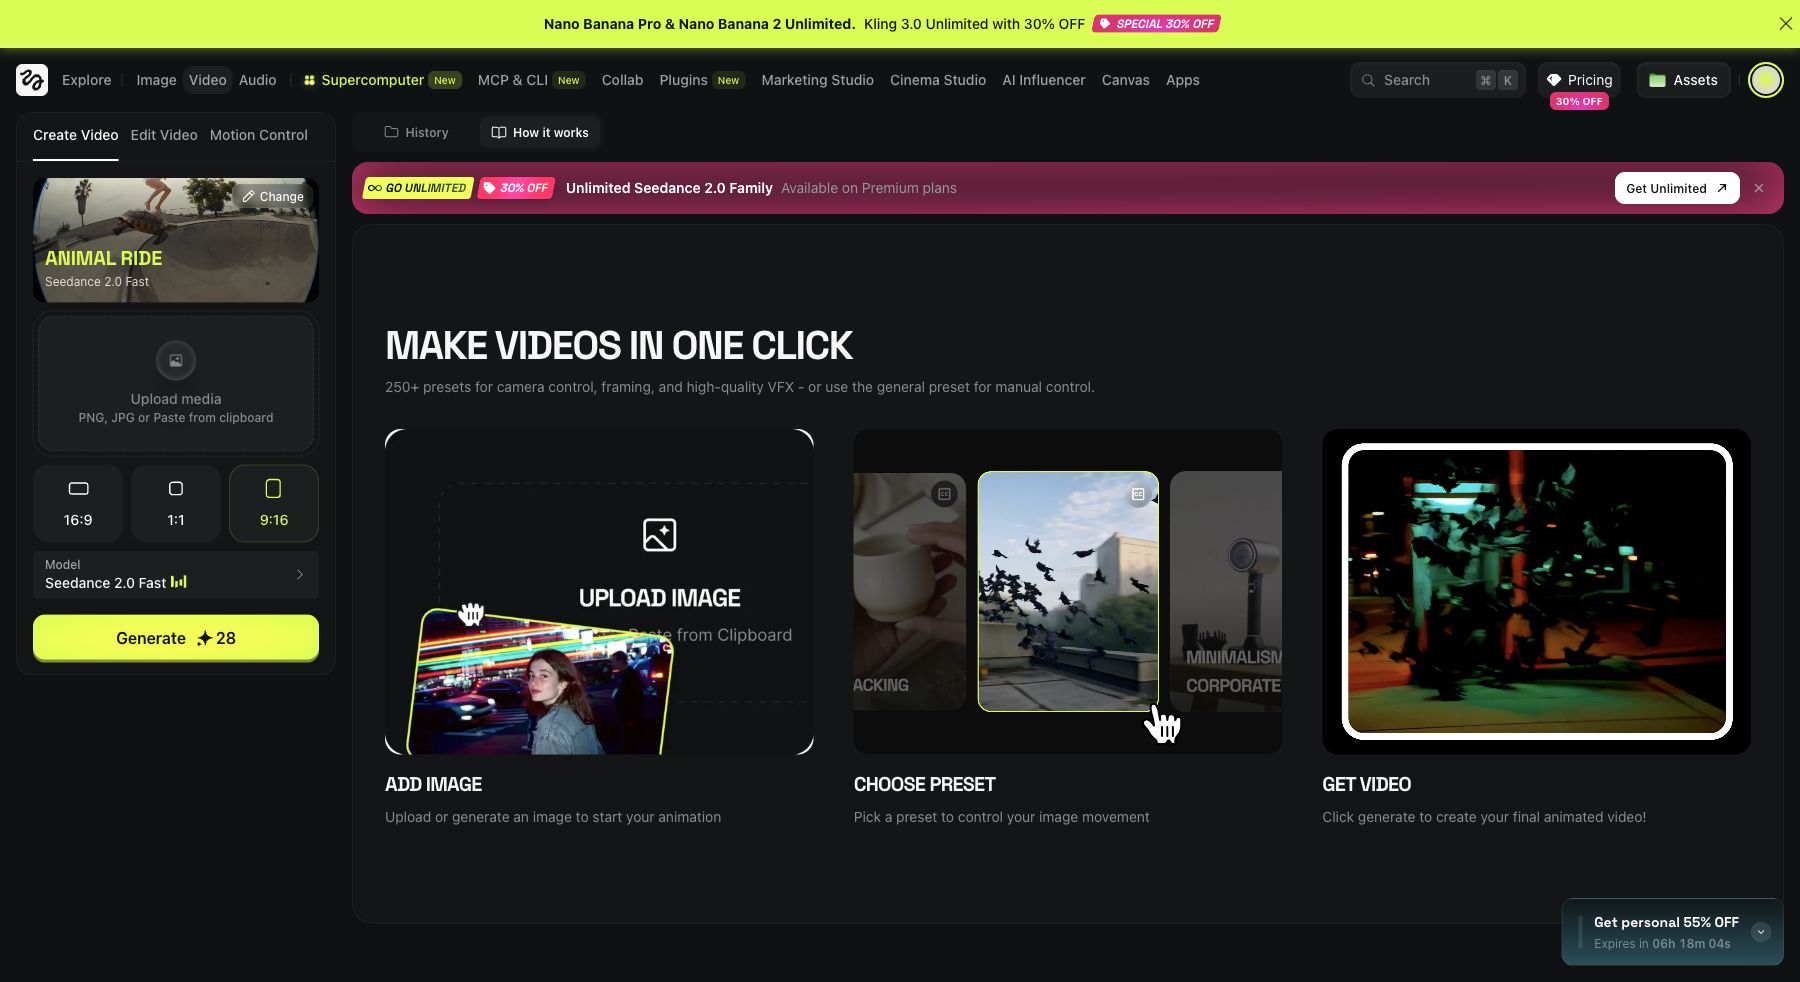
Task: Switch to the Create Video tab
Action: pyautogui.click(x=75, y=135)
